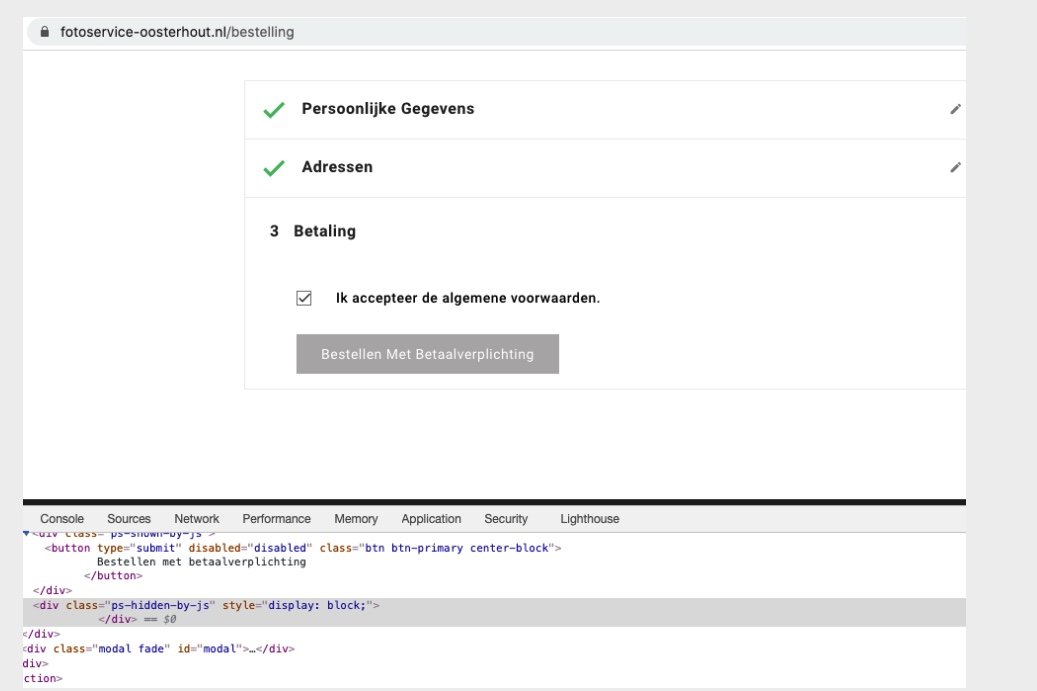Viewport: 1037px width, 691px height.
Task: Click the Ik accepteer de algemene voorwaarden label
Action: pyautogui.click(x=468, y=298)
